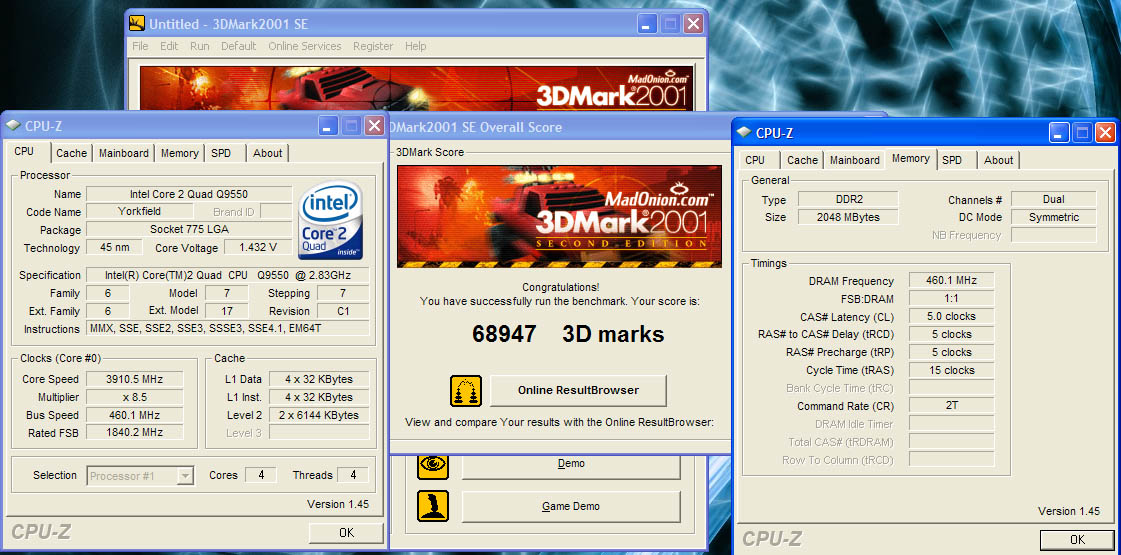Maximize the right CPU-Z Memory window
1121x555 pixels.
[1082, 132]
